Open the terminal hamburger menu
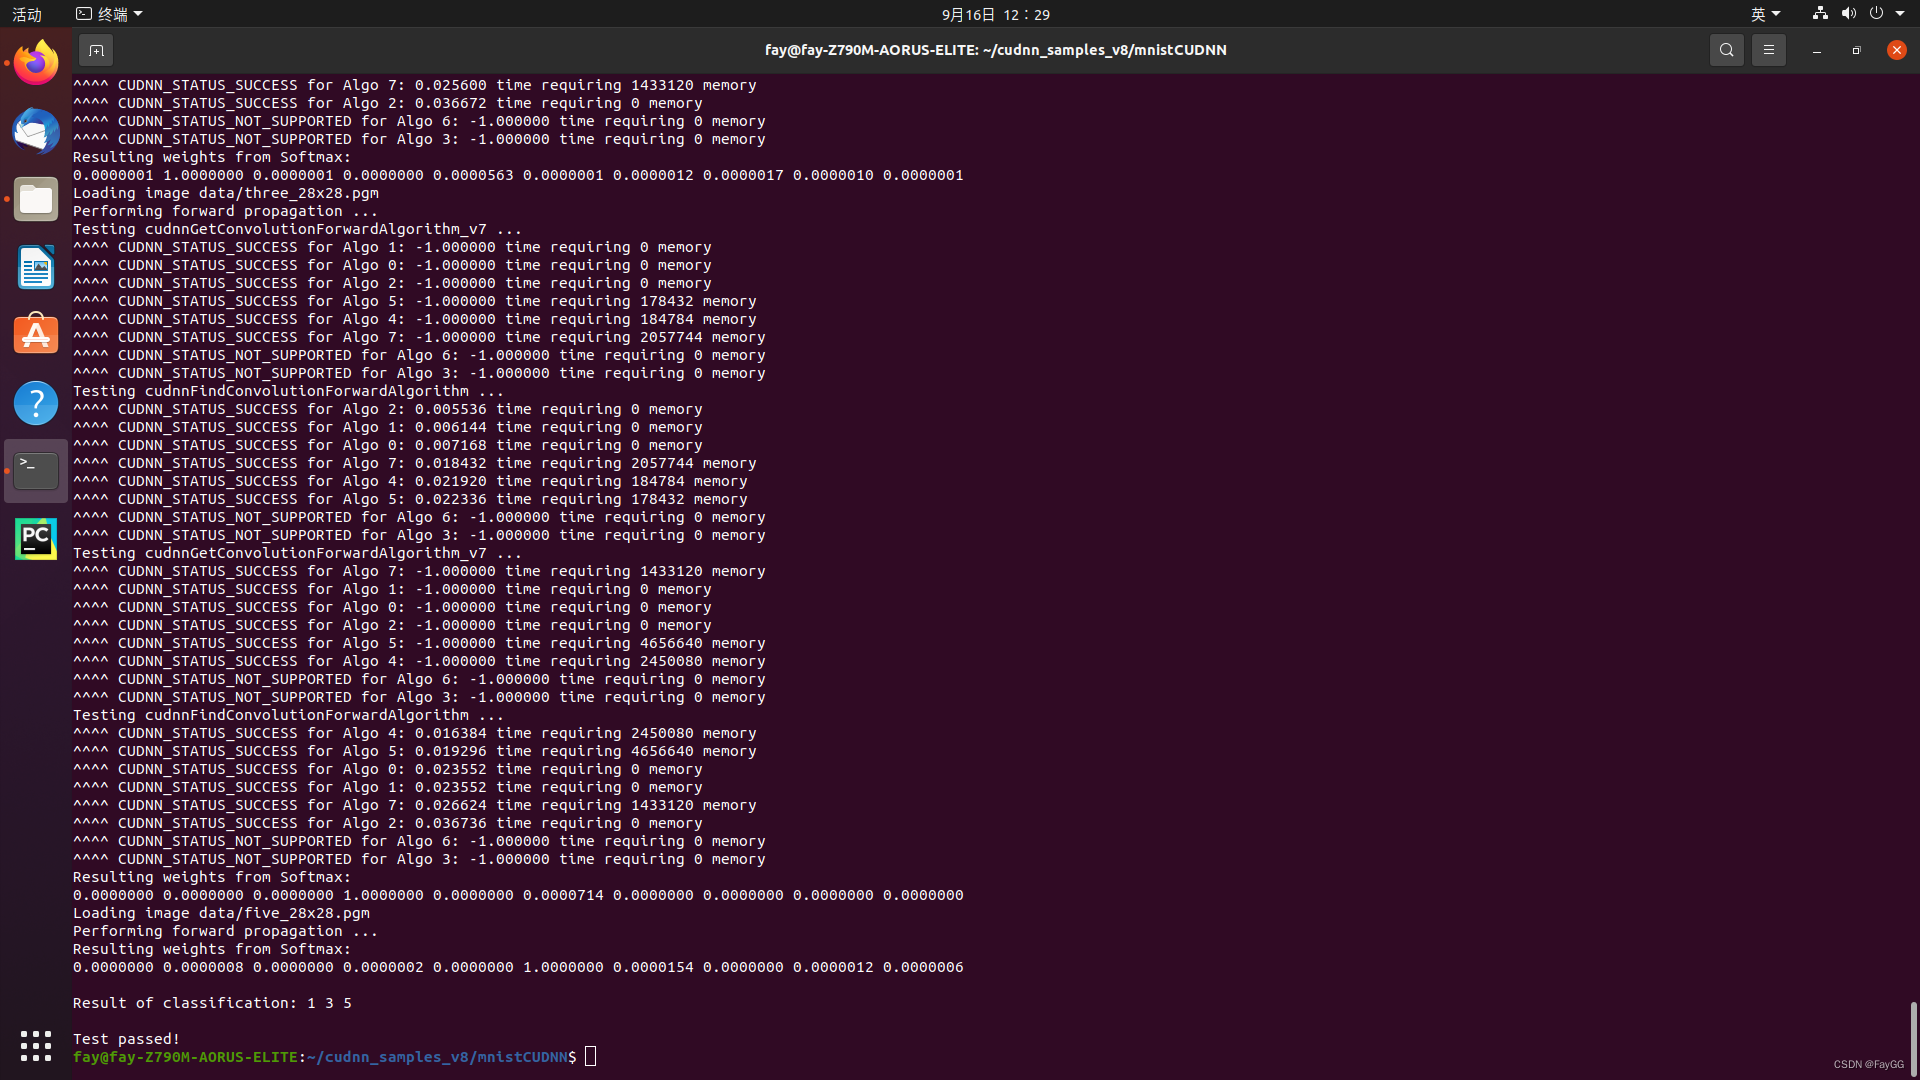The height and width of the screenshot is (1080, 1920). pos(1768,50)
